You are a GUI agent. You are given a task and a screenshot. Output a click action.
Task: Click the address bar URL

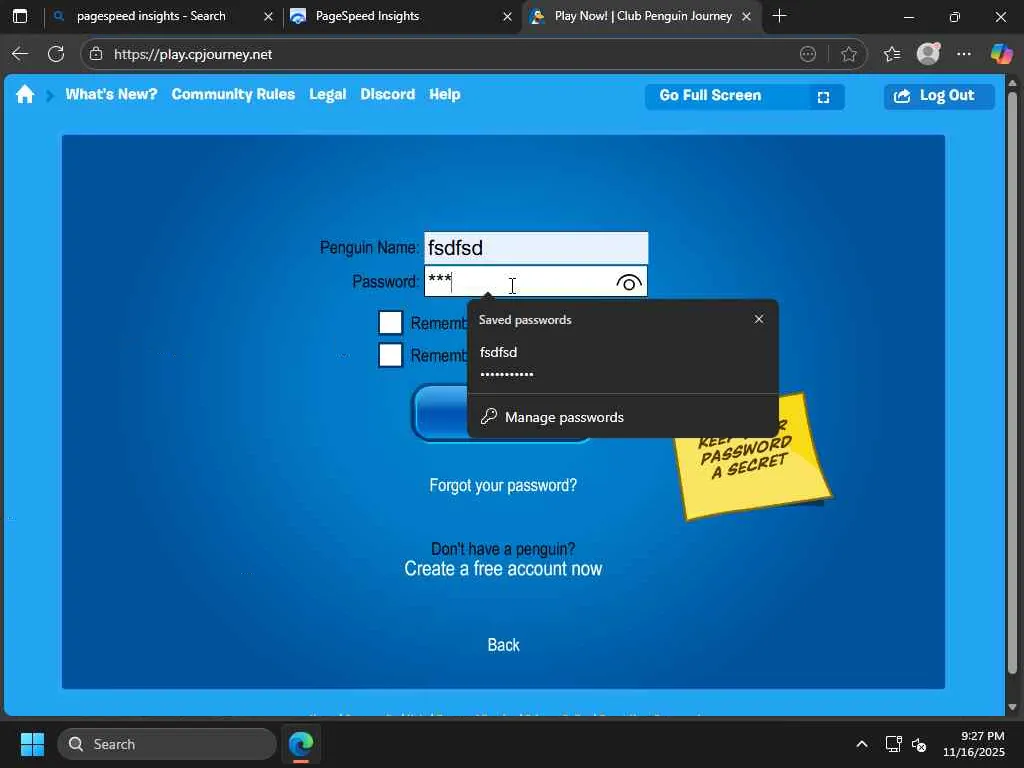tap(193, 54)
